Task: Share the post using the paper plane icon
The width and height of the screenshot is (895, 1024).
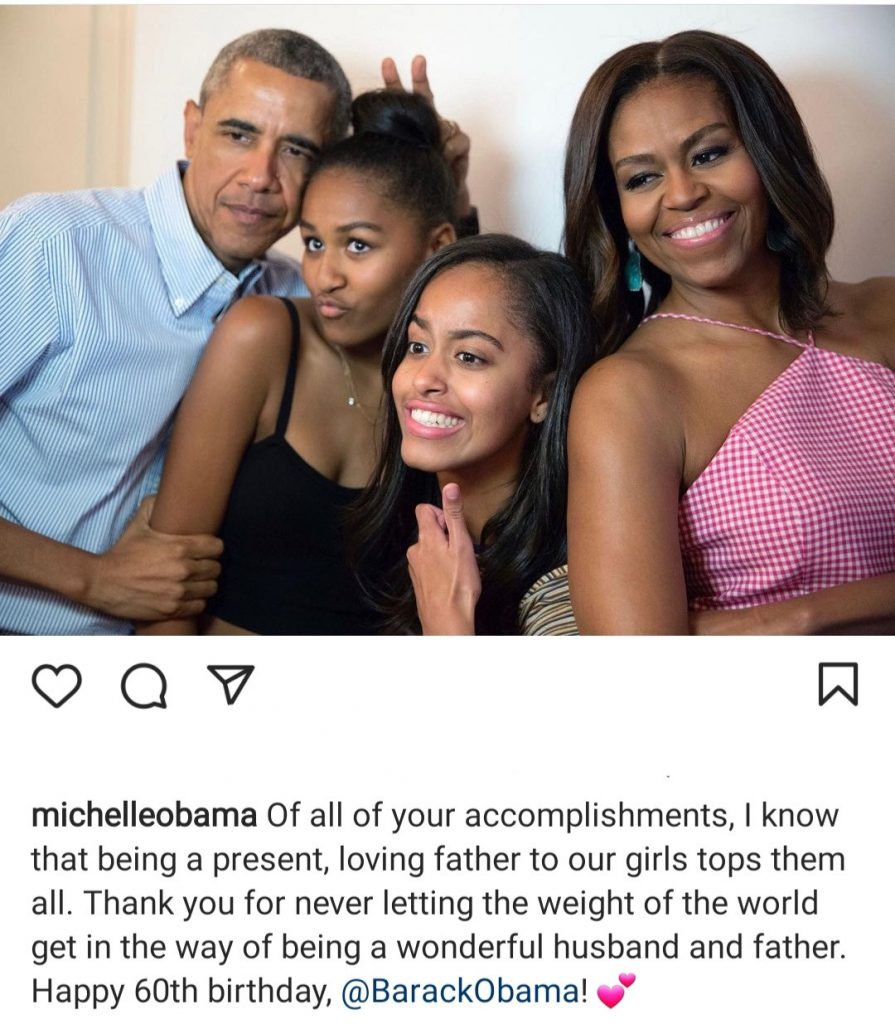Action: pyautogui.click(x=230, y=684)
